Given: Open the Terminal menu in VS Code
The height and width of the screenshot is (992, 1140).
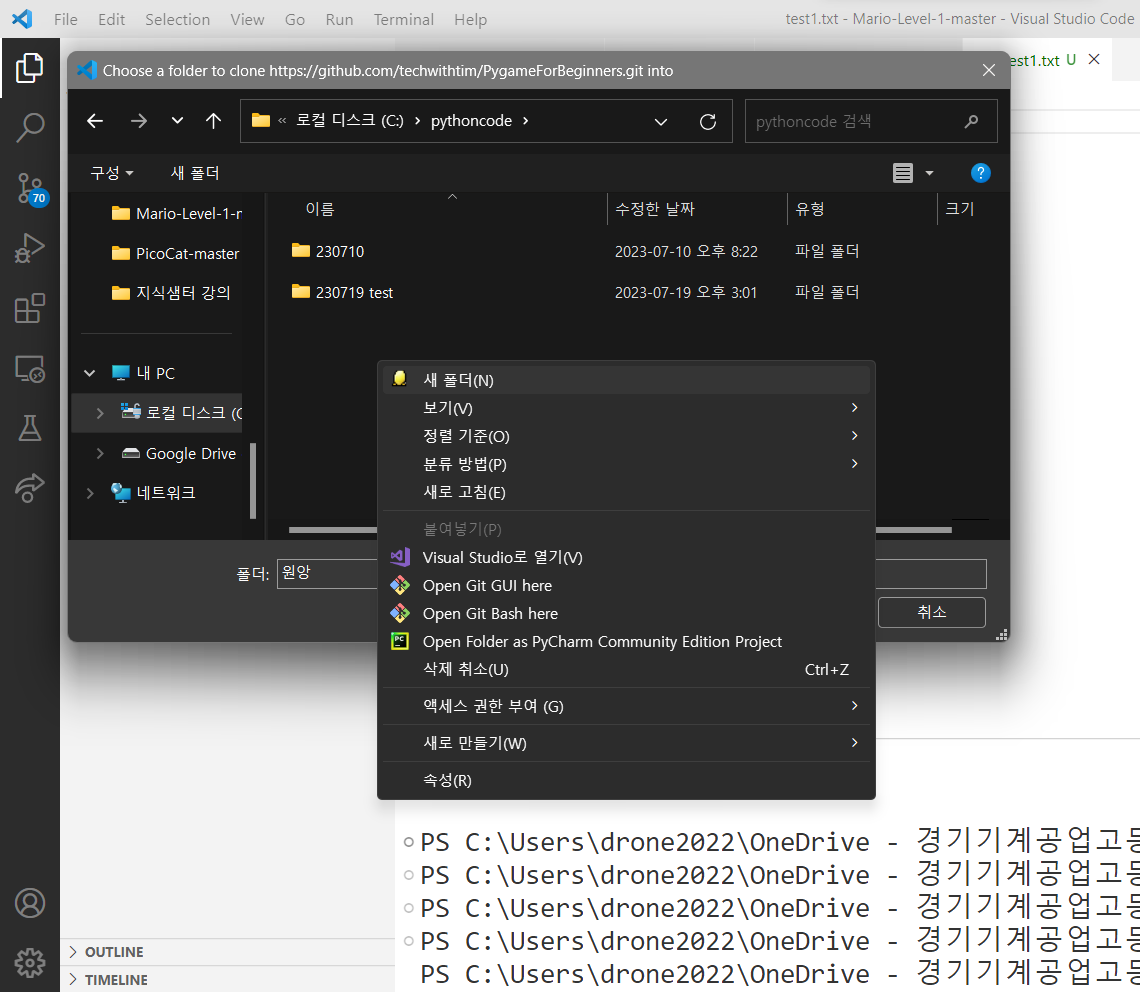Looking at the screenshot, I should tap(404, 20).
